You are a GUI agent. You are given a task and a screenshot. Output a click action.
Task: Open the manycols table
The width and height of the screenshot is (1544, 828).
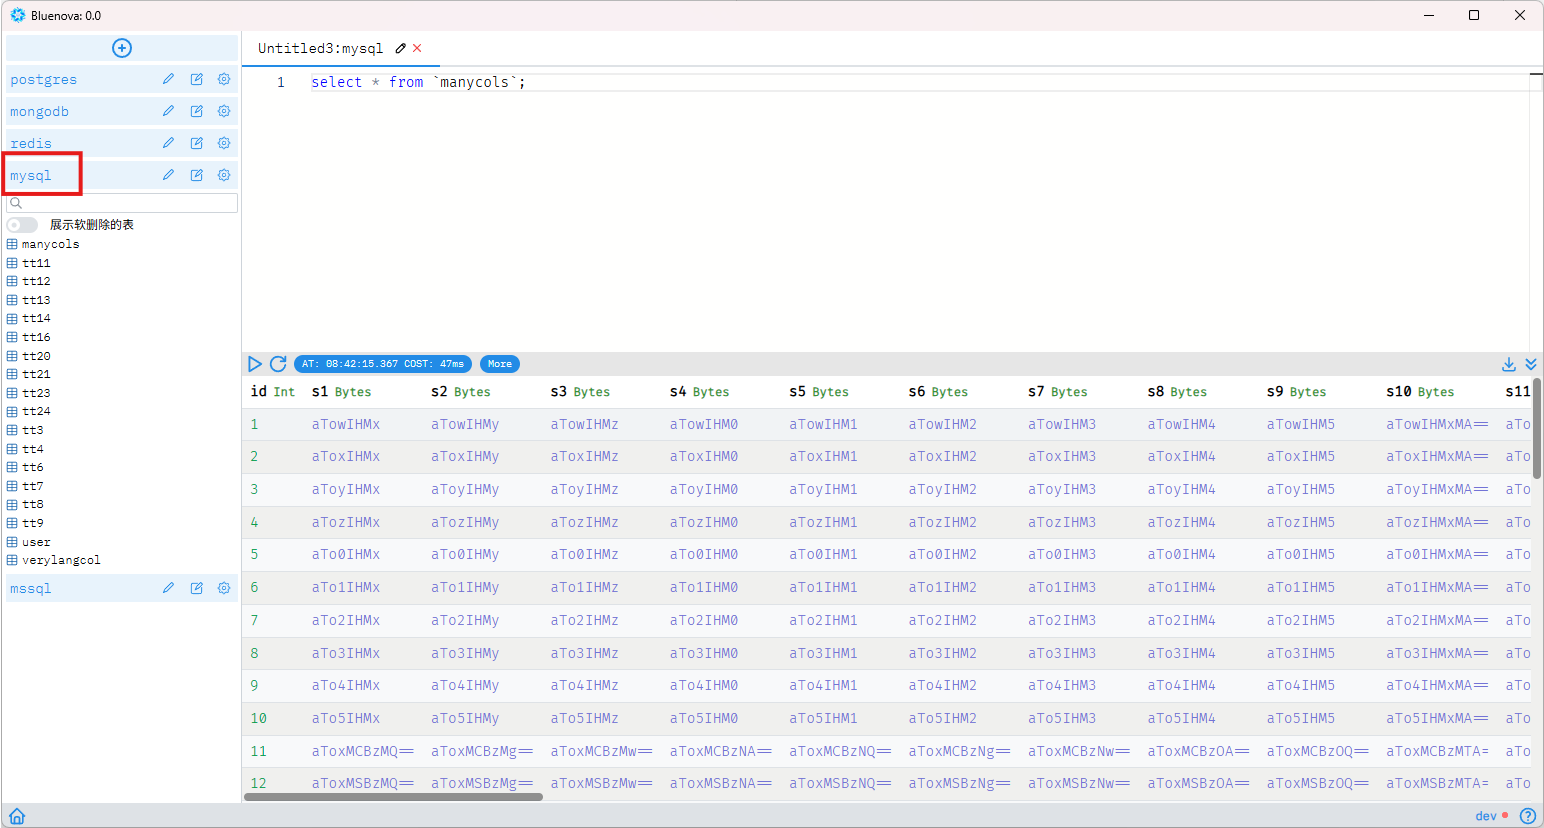pyautogui.click(x=43, y=244)
